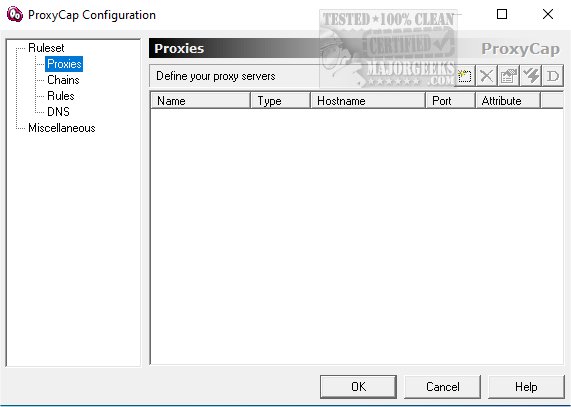Confirm with the OK button
This screenshot has width=571, height=407.
358,387
